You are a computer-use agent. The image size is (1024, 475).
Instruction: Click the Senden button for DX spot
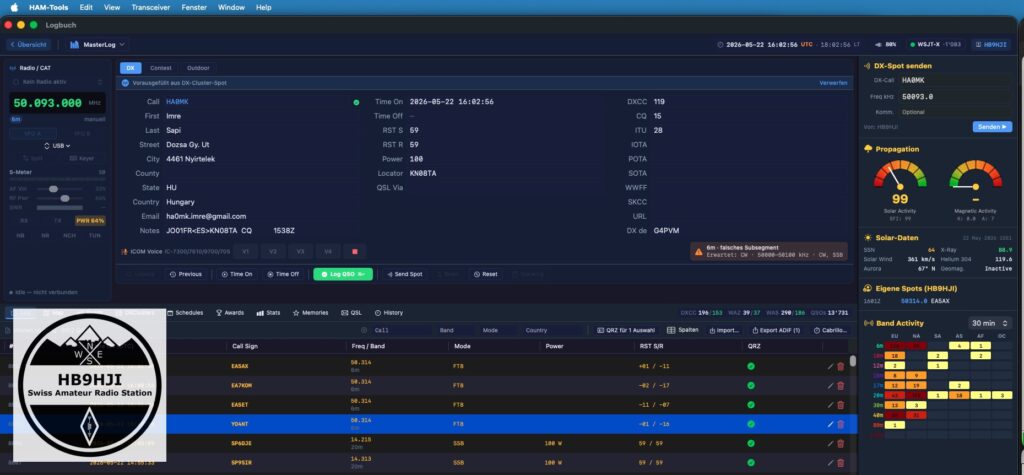pyautogui.click(x=992, y=127)
